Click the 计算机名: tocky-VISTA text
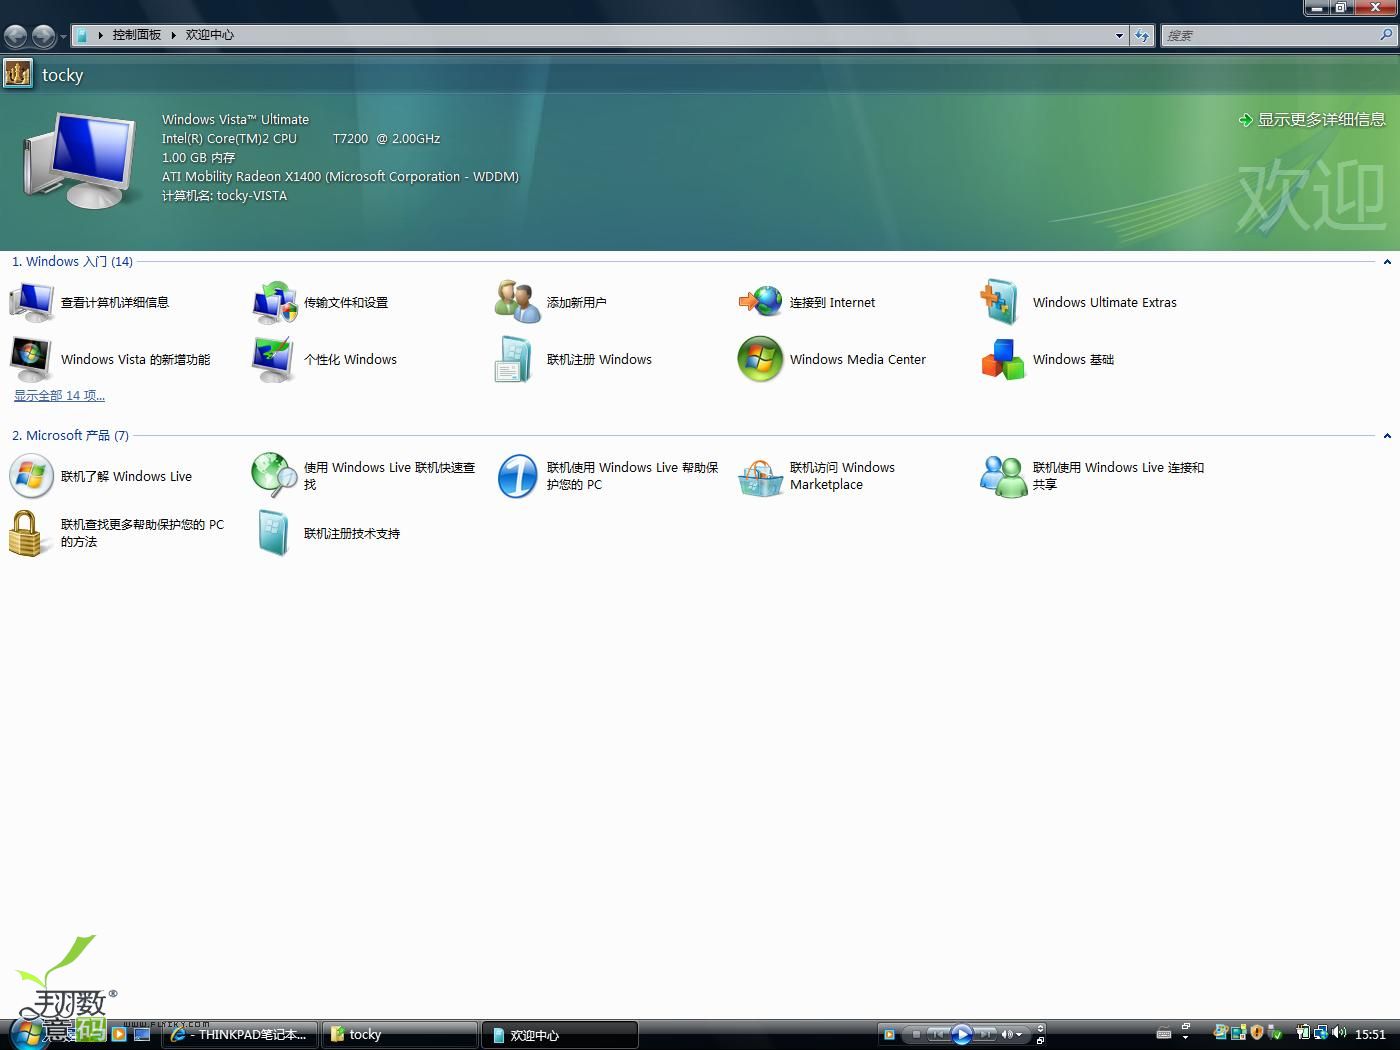 pos(224,196)
